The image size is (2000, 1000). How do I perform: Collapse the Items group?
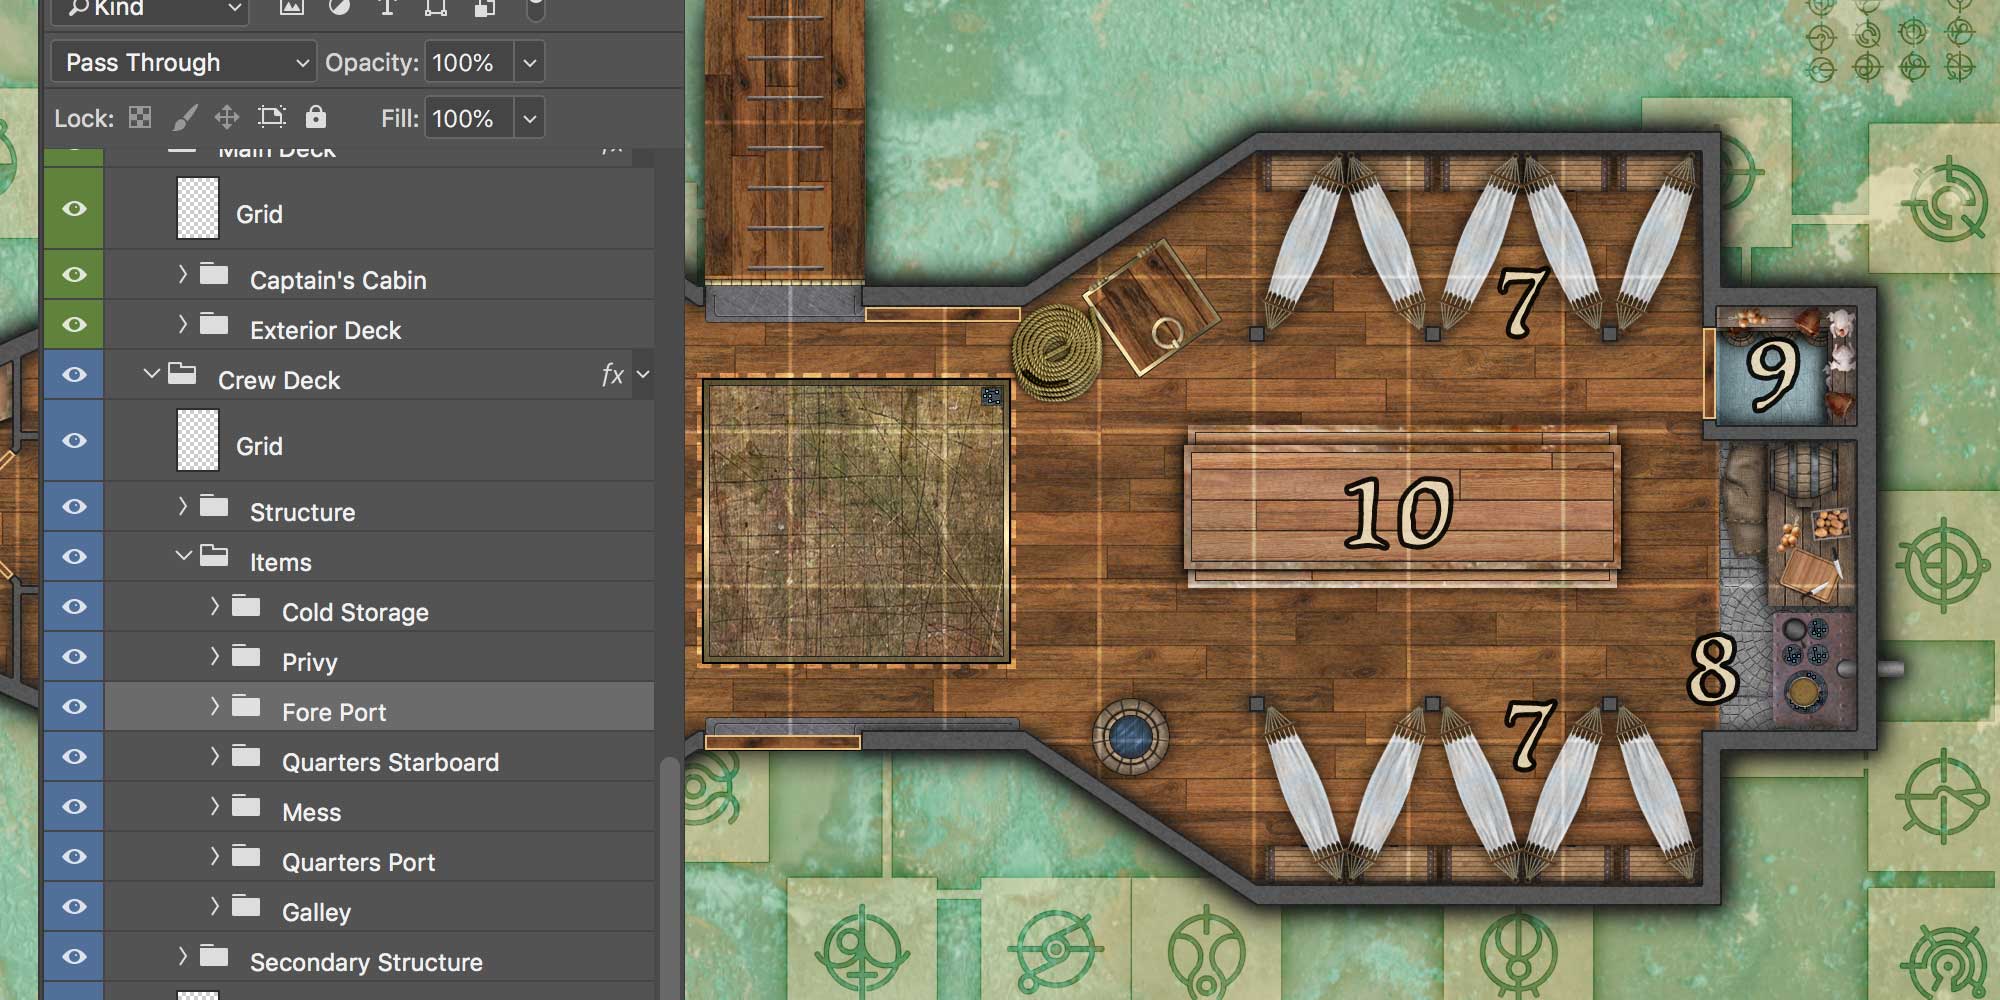[183, 555]
